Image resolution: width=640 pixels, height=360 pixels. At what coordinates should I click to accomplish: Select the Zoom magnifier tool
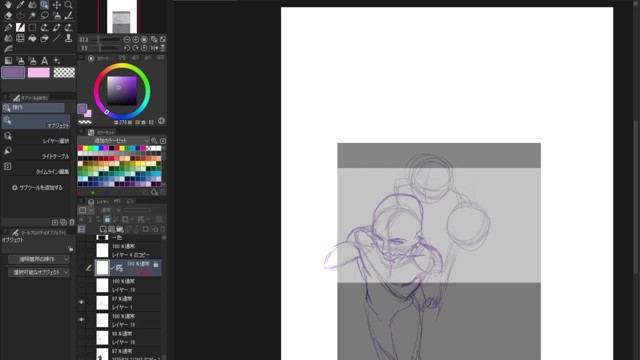point(69,5)
